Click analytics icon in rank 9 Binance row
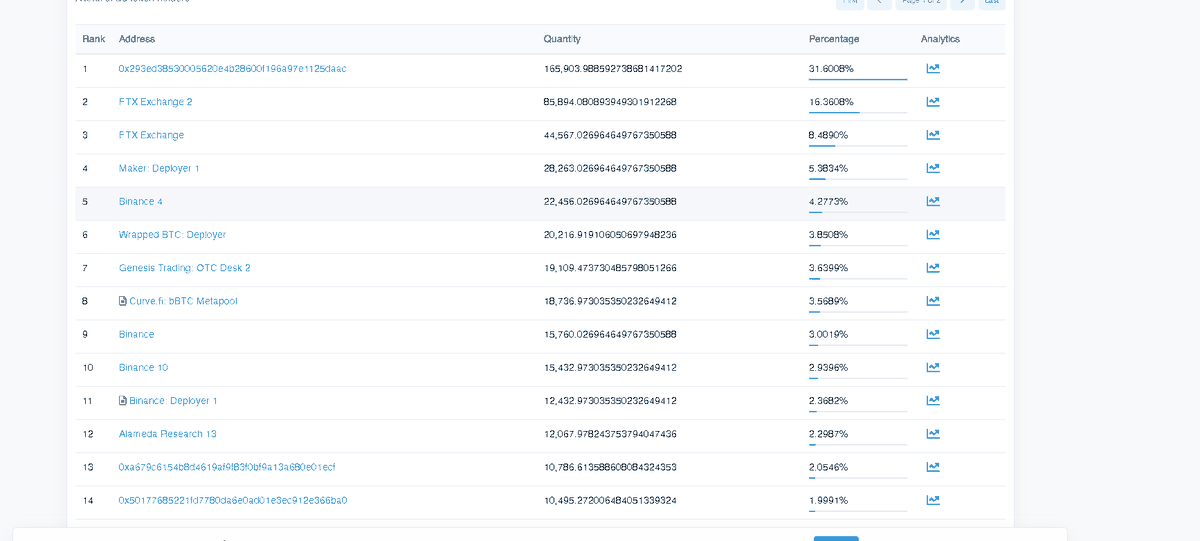The width and height of the screenshot is (1200, 541). [933, 334]
